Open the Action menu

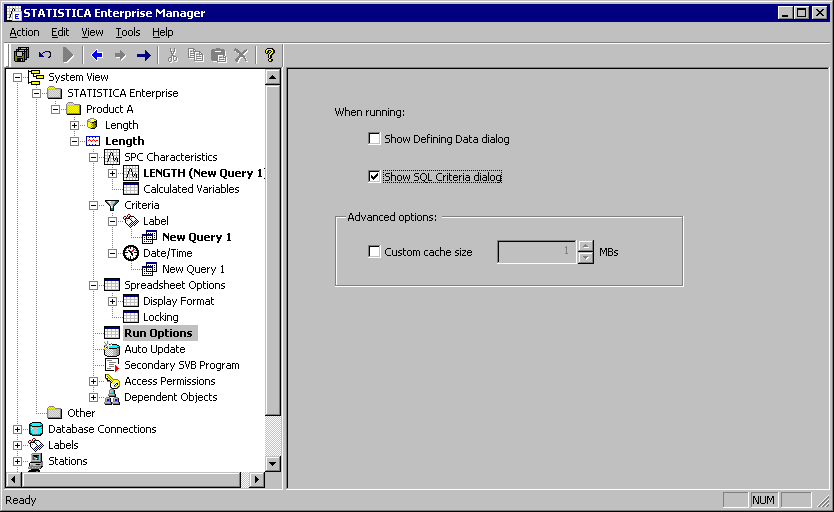24,32
